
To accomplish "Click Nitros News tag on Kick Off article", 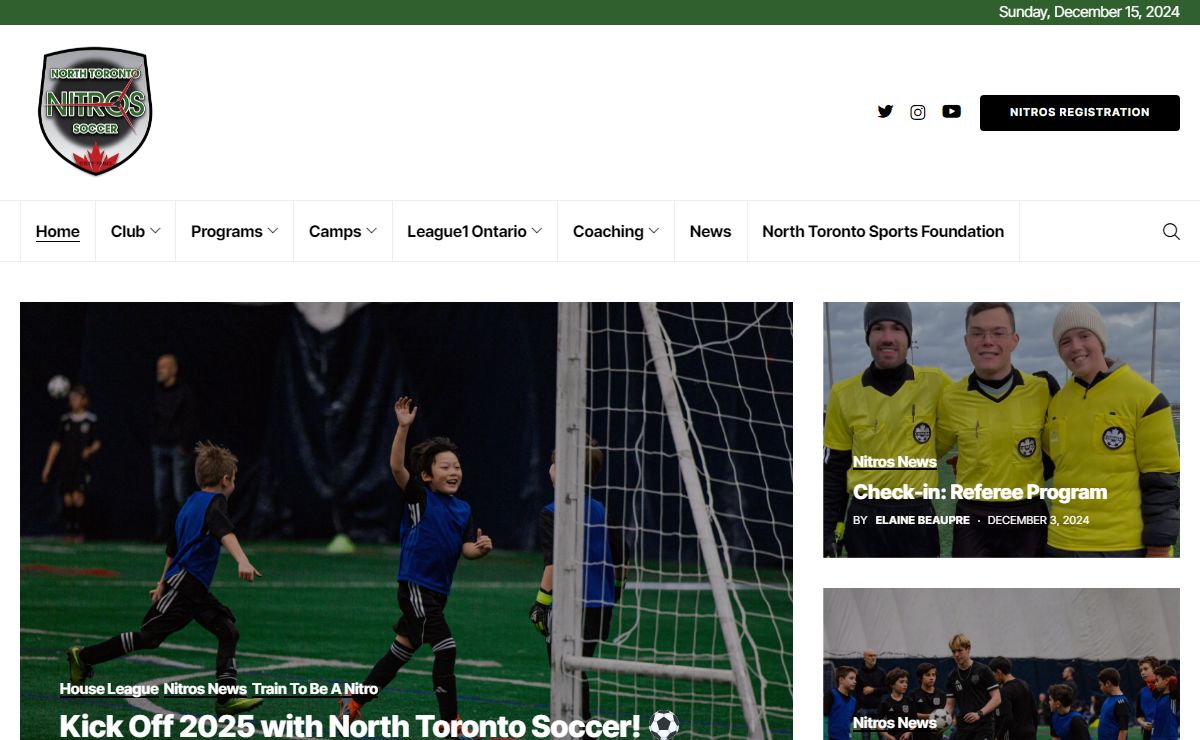I will pos(205,689).
